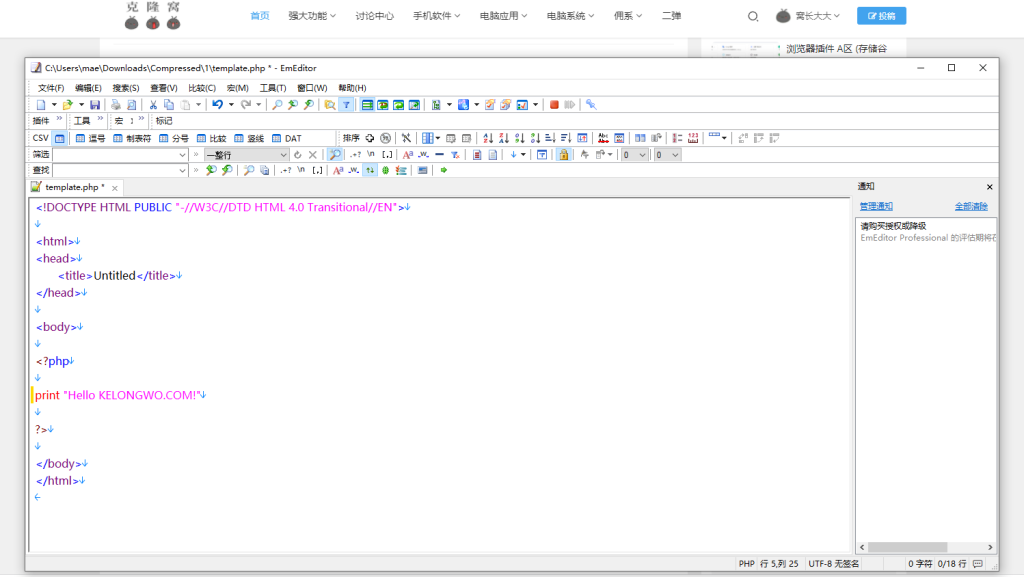Click the plus icon next to 排序

tap(370, 138)
